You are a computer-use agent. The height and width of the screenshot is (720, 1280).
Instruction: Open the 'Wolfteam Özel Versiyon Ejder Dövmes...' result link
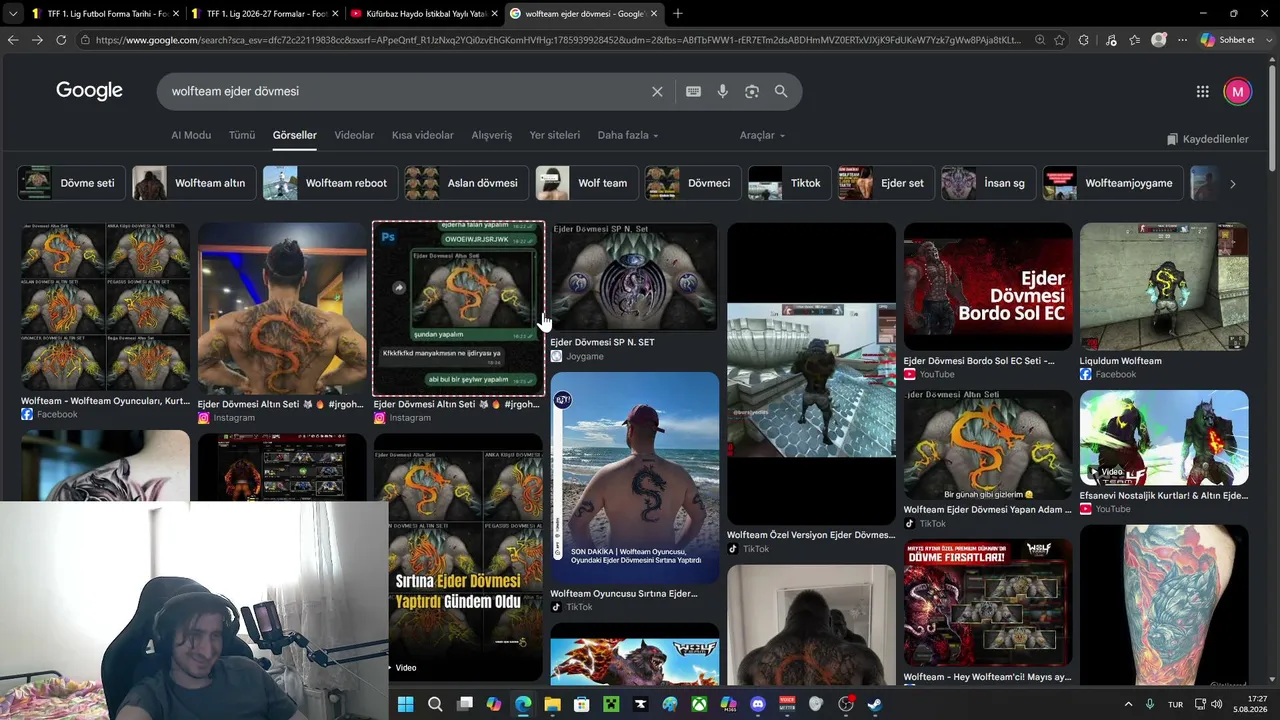coord(811,535)
